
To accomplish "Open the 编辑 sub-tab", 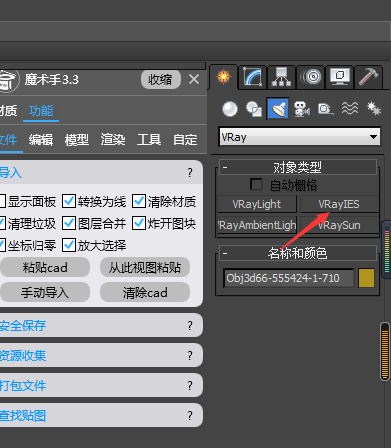I will coord(41,140).
